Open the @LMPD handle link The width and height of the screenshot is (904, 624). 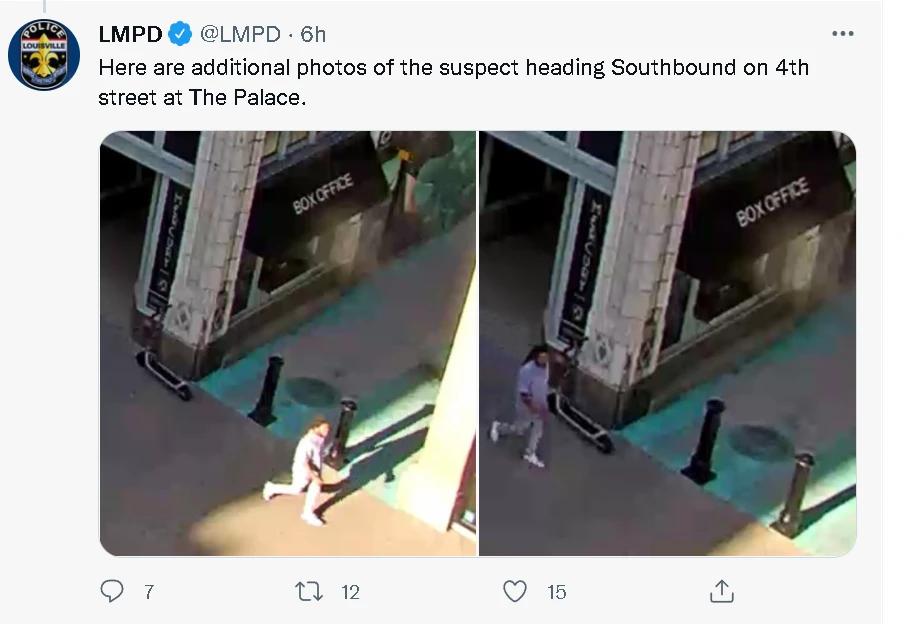[240, 34]
